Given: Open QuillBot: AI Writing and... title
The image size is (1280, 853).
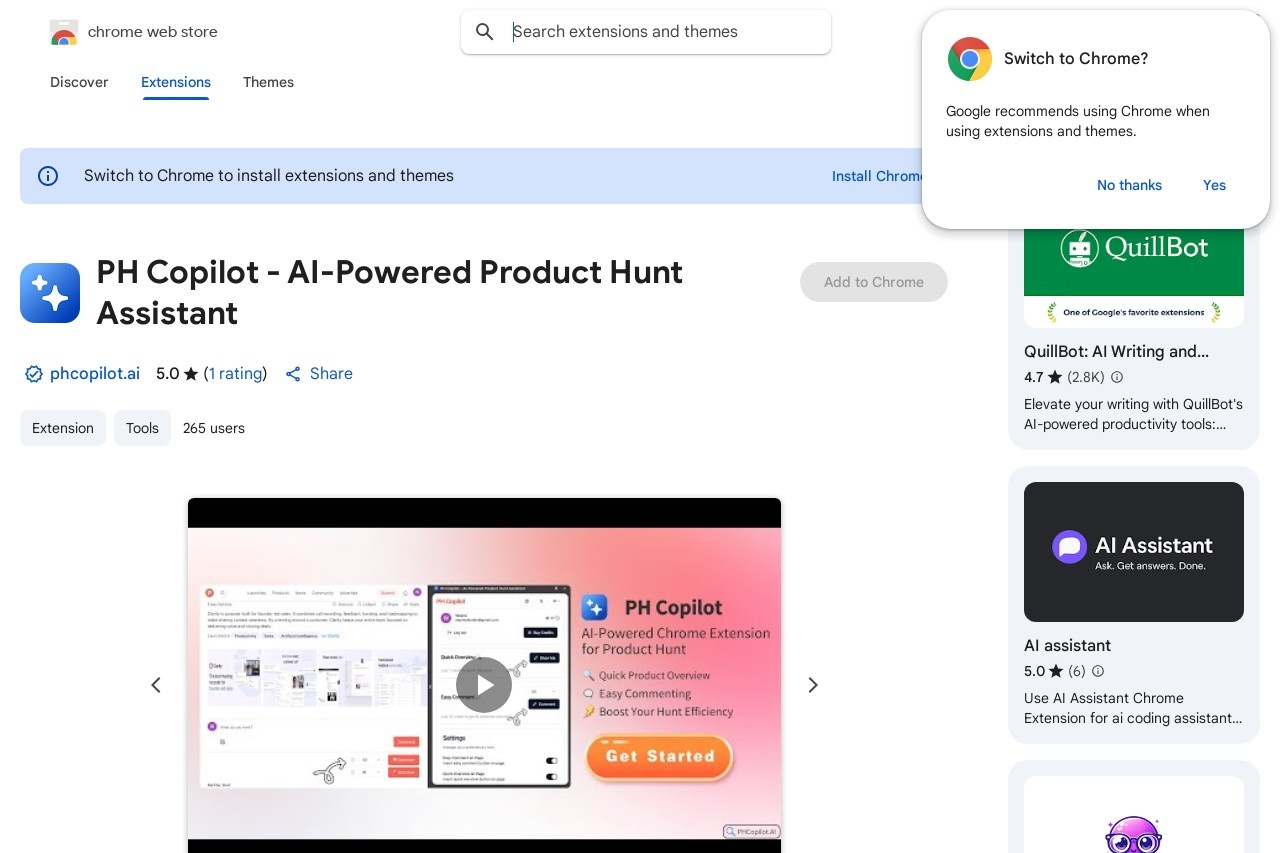Looking at the screenshot, I should [x=1116, y=352].
